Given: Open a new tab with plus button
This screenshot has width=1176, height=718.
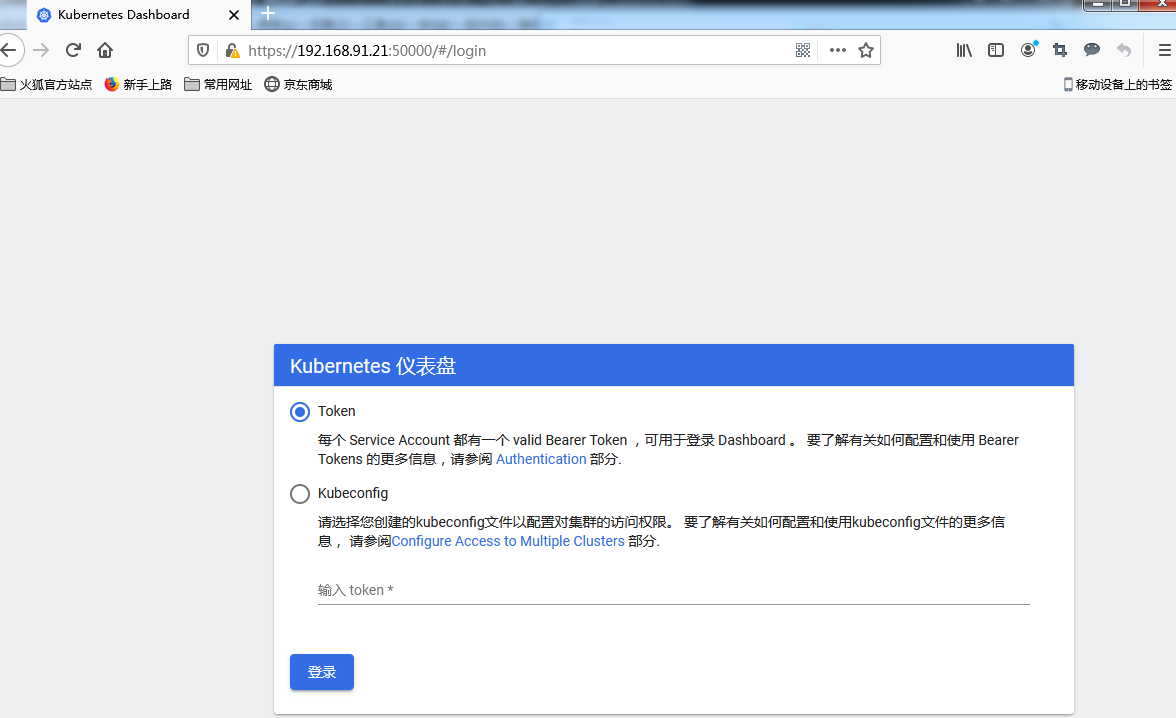Looking at the screenshot, I should [x=268, y=14].
